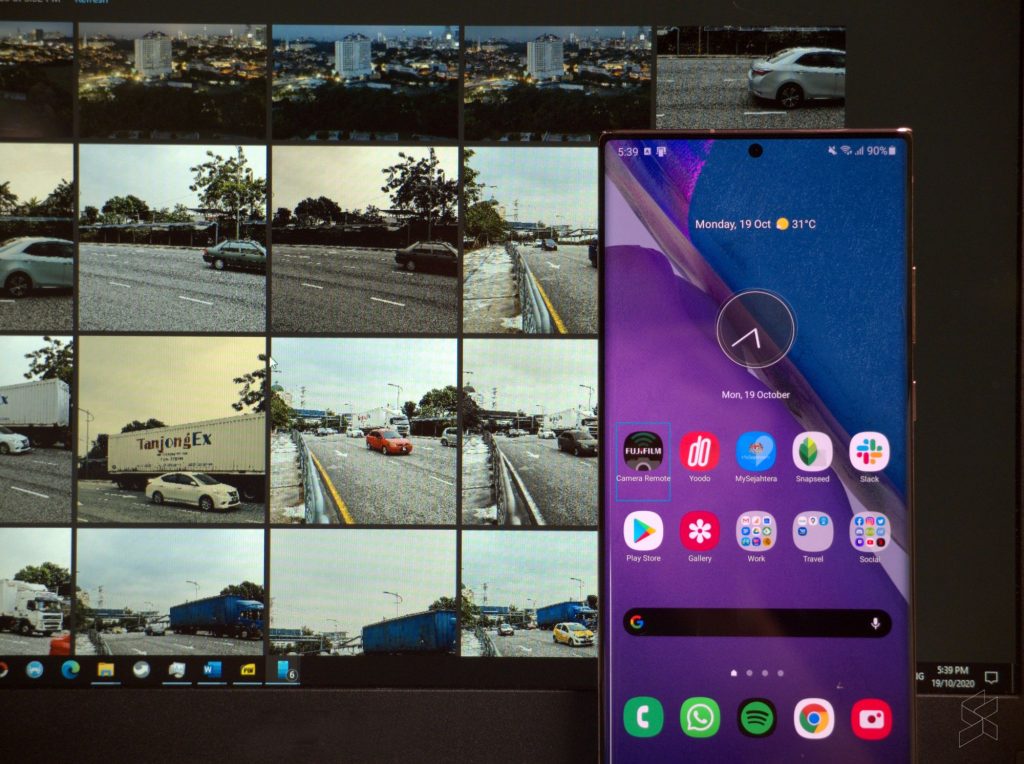Tap the home page indicator dot

(733, 673)
